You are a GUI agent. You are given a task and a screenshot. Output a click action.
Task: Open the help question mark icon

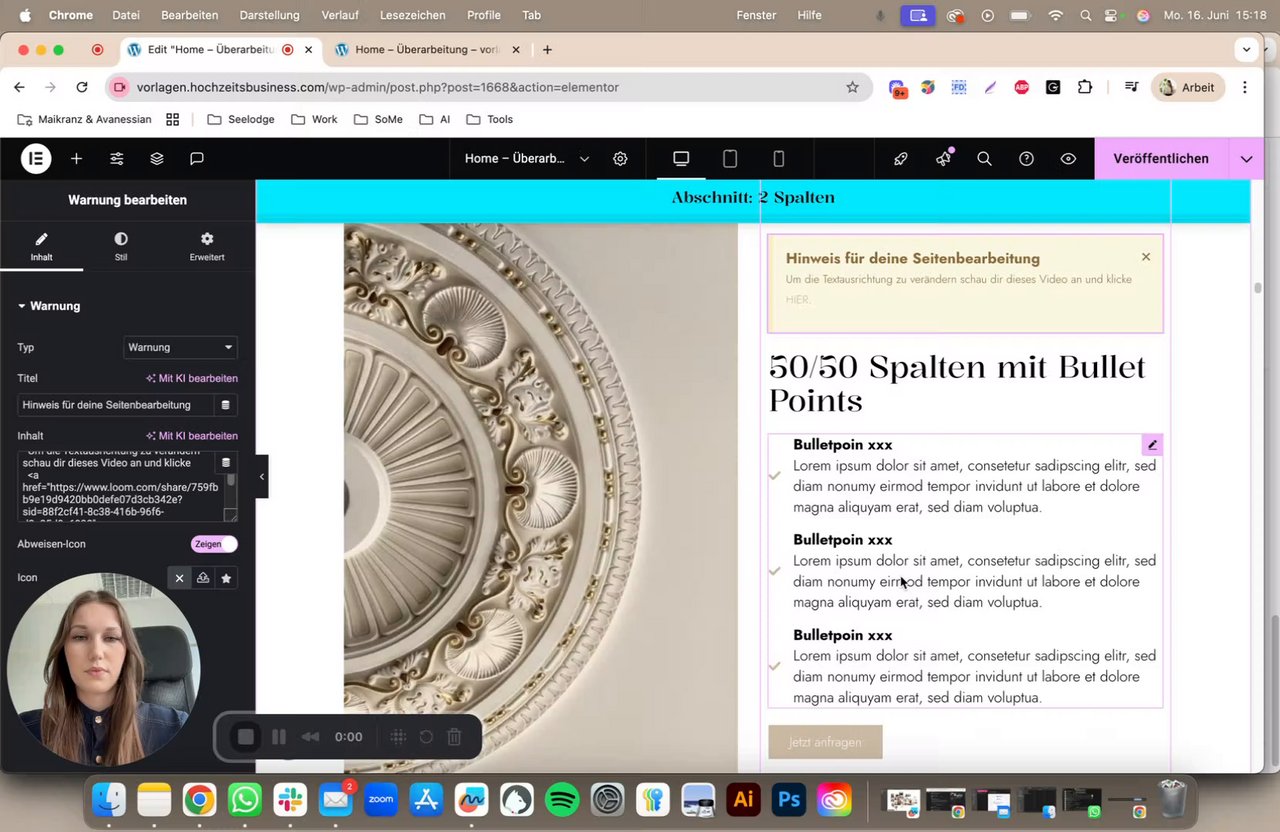1026,158
